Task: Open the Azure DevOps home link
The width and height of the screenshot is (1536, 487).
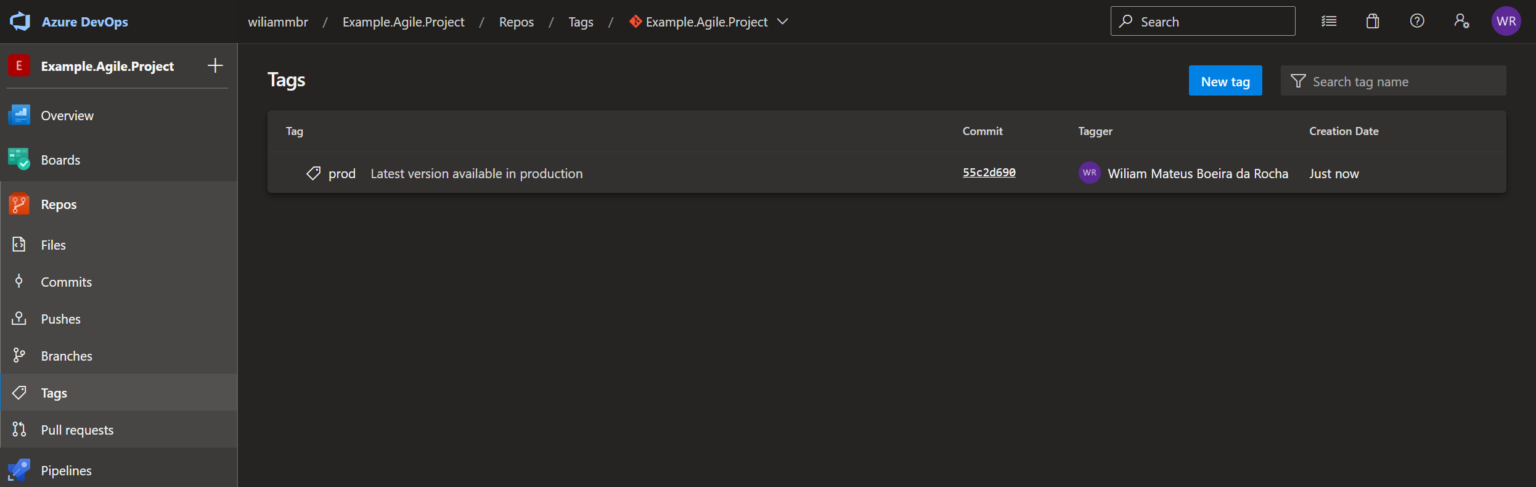Action: click(85, 22)
